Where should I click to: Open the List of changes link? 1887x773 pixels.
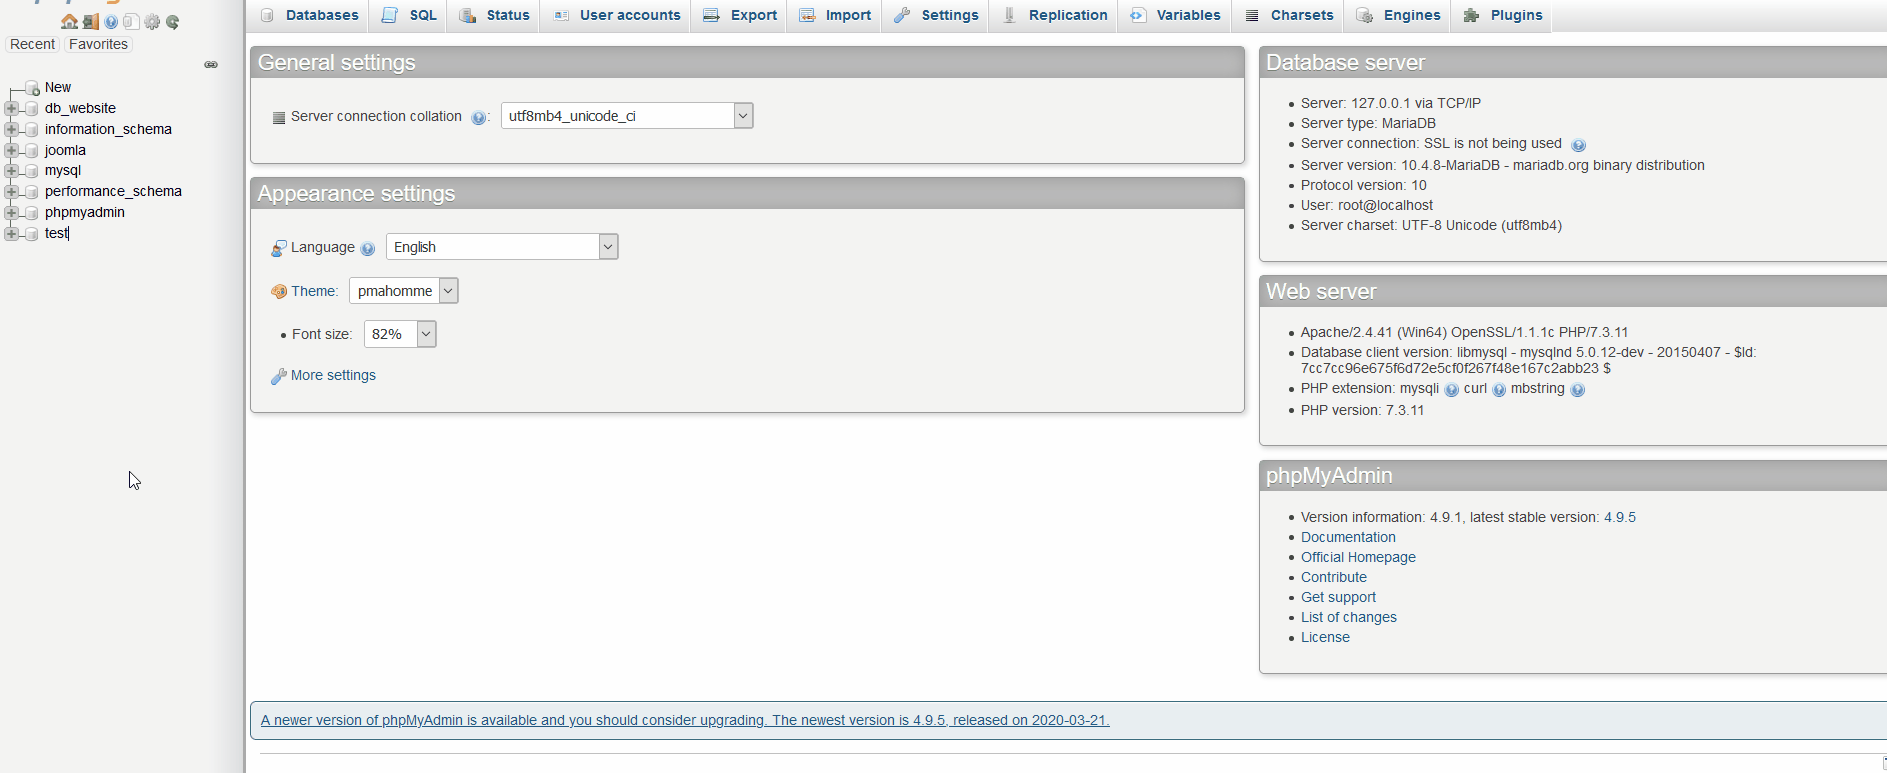coord(1349,617)
